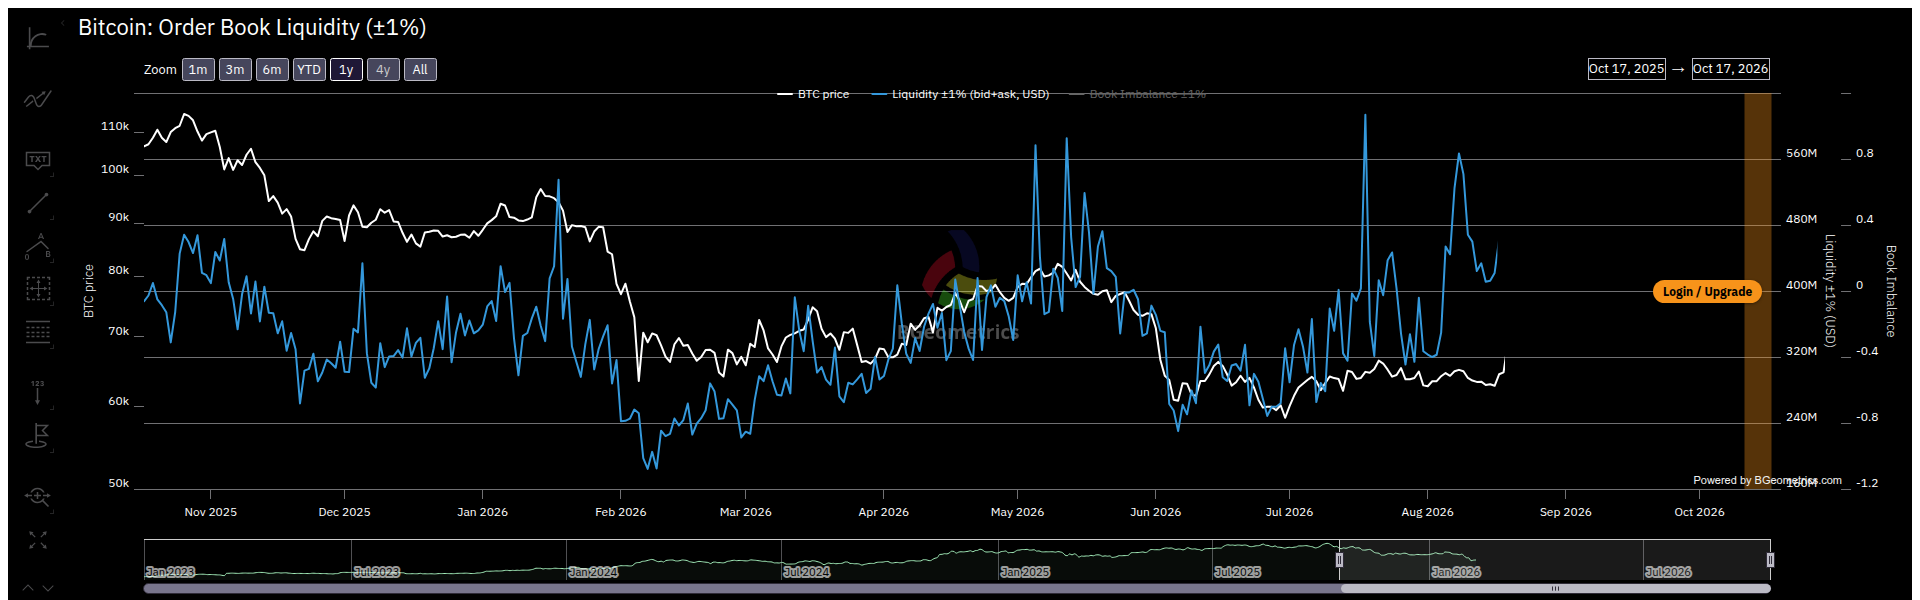Click the 110k BTC price axis label

tap(115, 127)
